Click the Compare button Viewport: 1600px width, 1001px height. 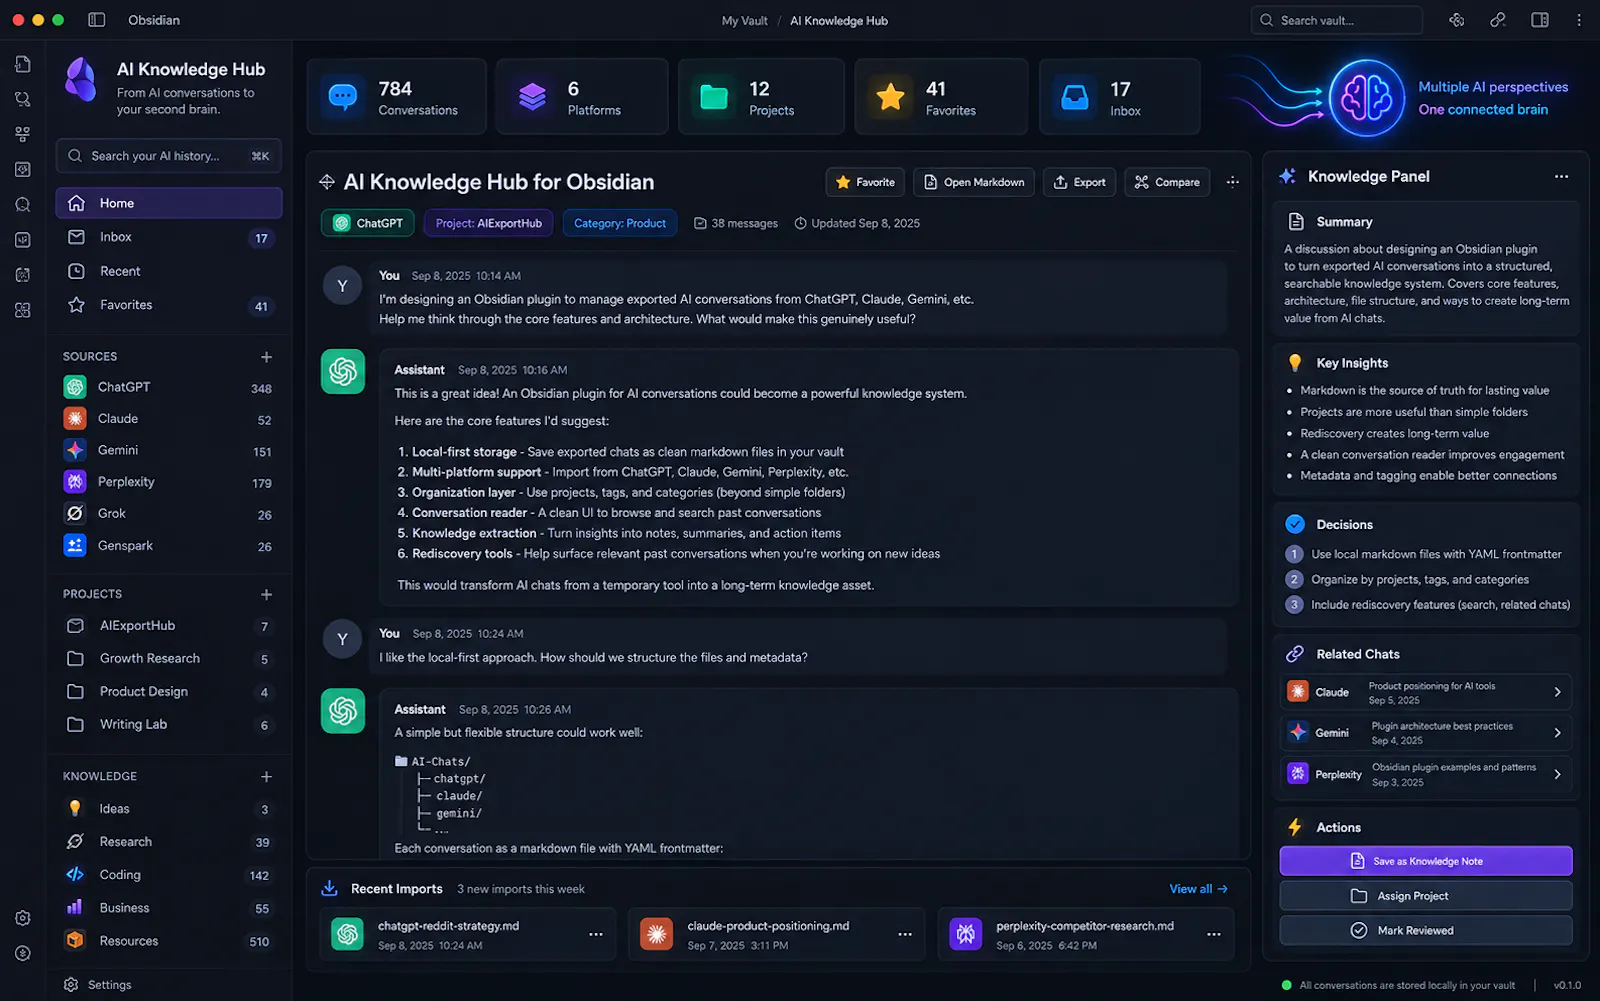[x=1167, y=182]
